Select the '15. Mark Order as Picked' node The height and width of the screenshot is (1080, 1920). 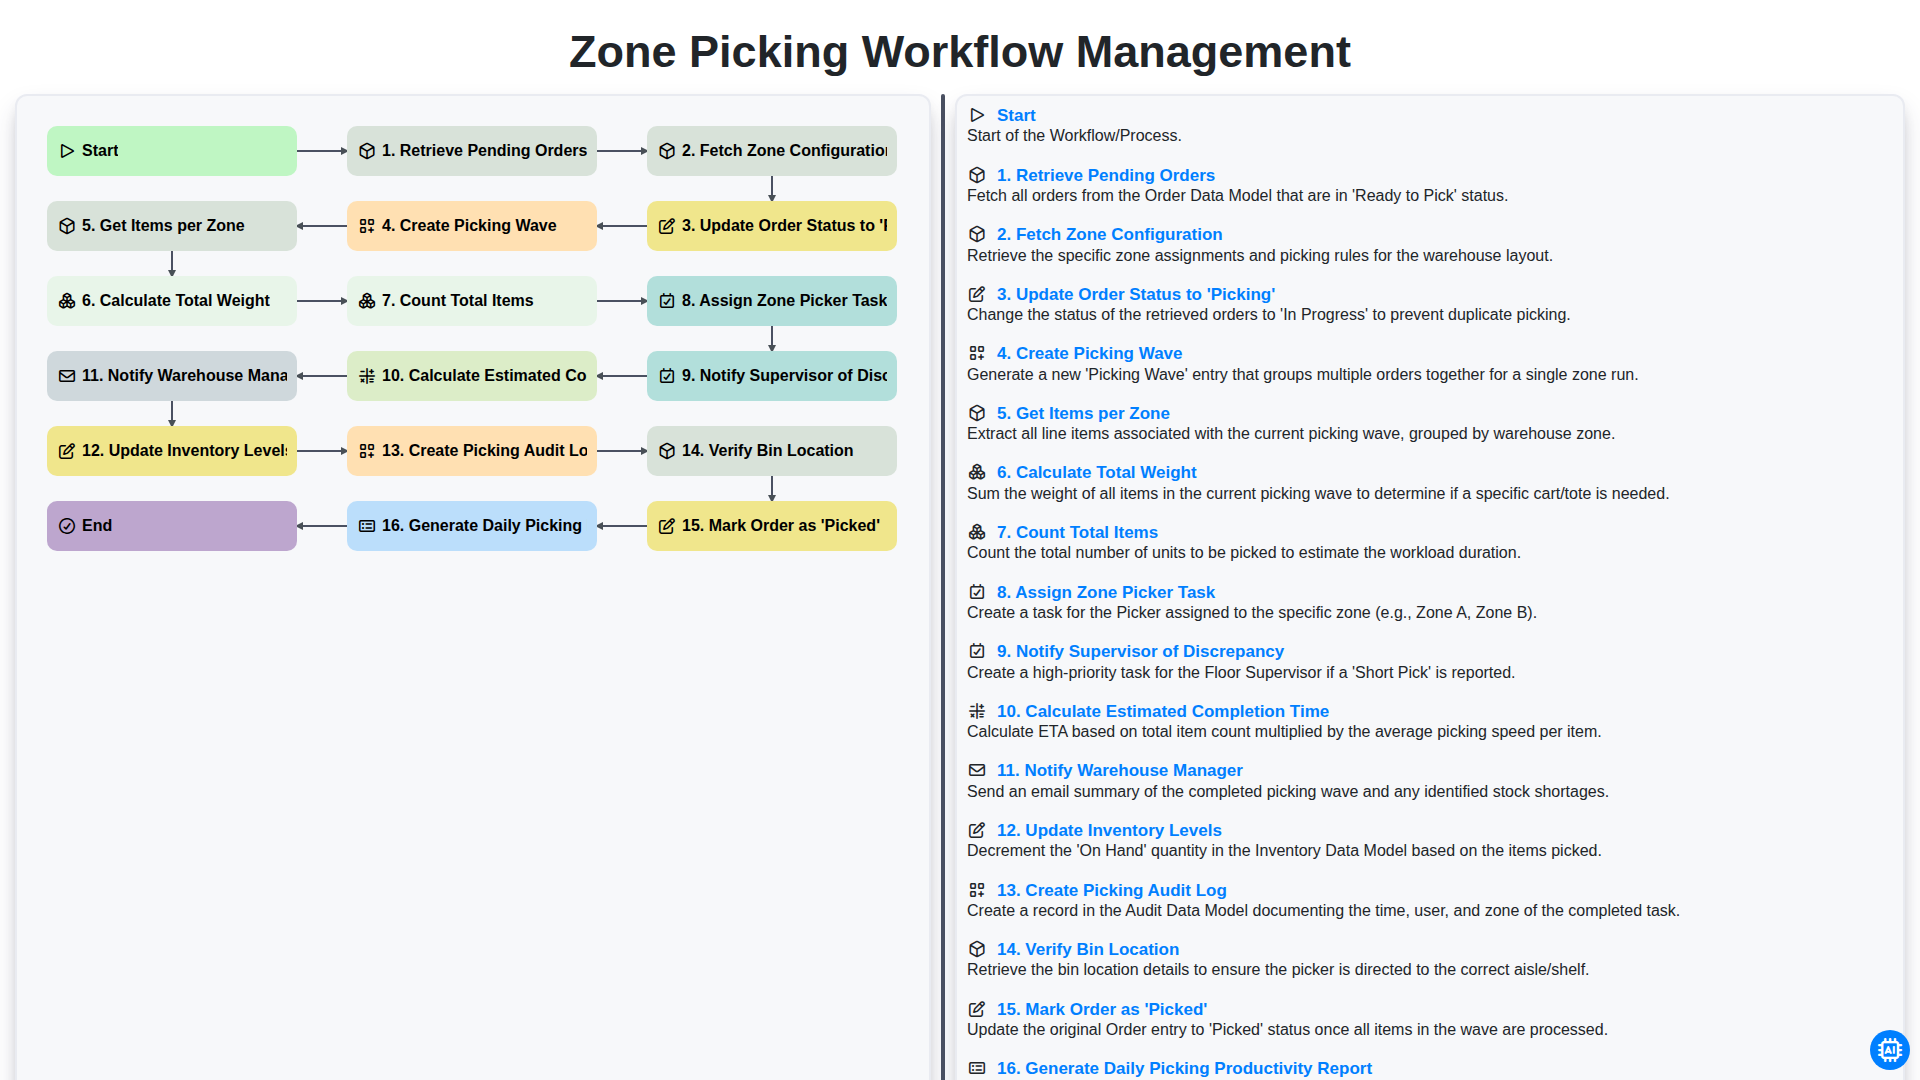(772, 526)
